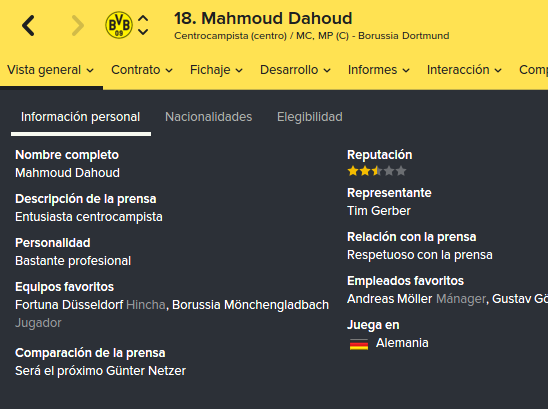Click the German flag icon
The image size is (548, 409).
point(359,344)
